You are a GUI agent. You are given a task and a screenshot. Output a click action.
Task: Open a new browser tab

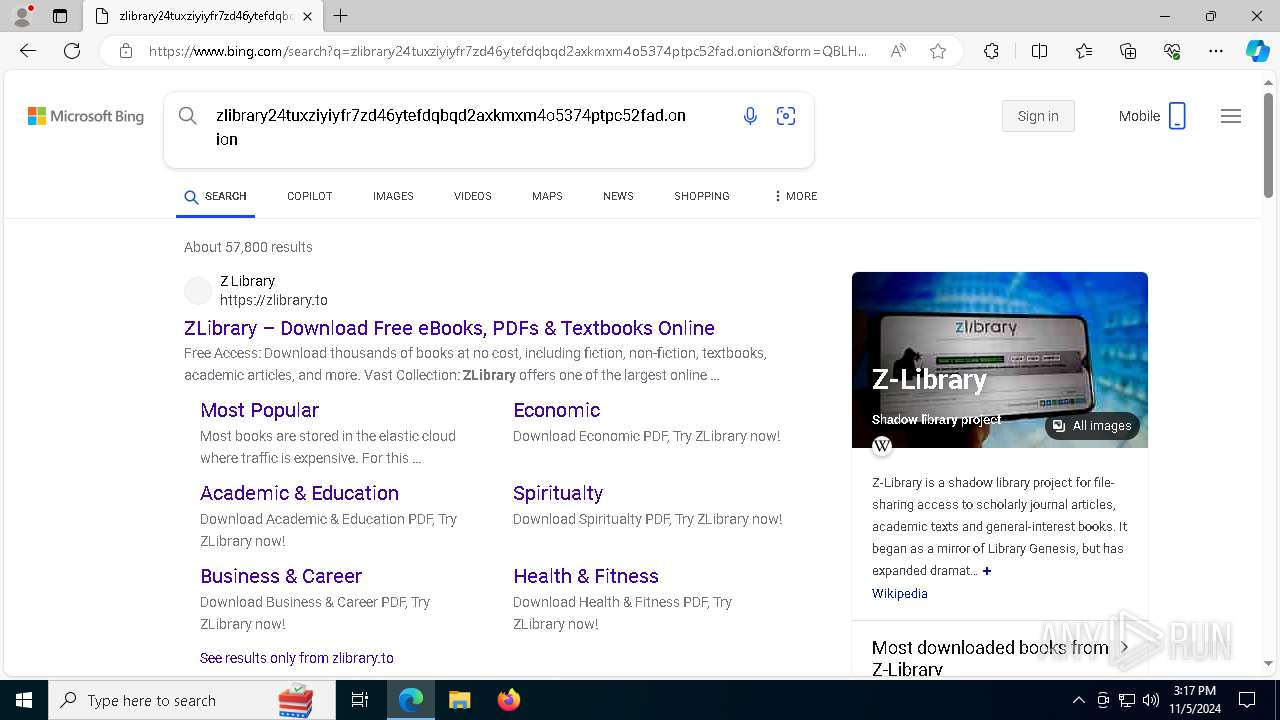(340, 16)
